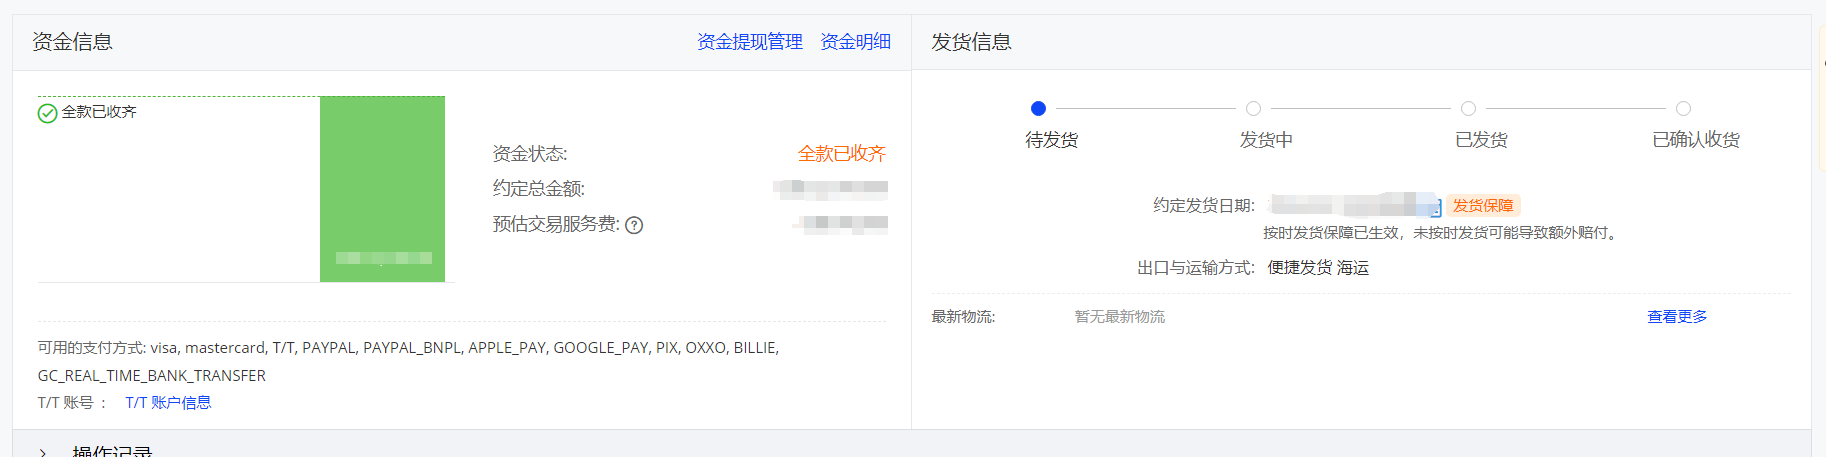This screenshot has width=1826, height=457.
Task: Click the 已发货 progress step circle
Action: 1468,108
